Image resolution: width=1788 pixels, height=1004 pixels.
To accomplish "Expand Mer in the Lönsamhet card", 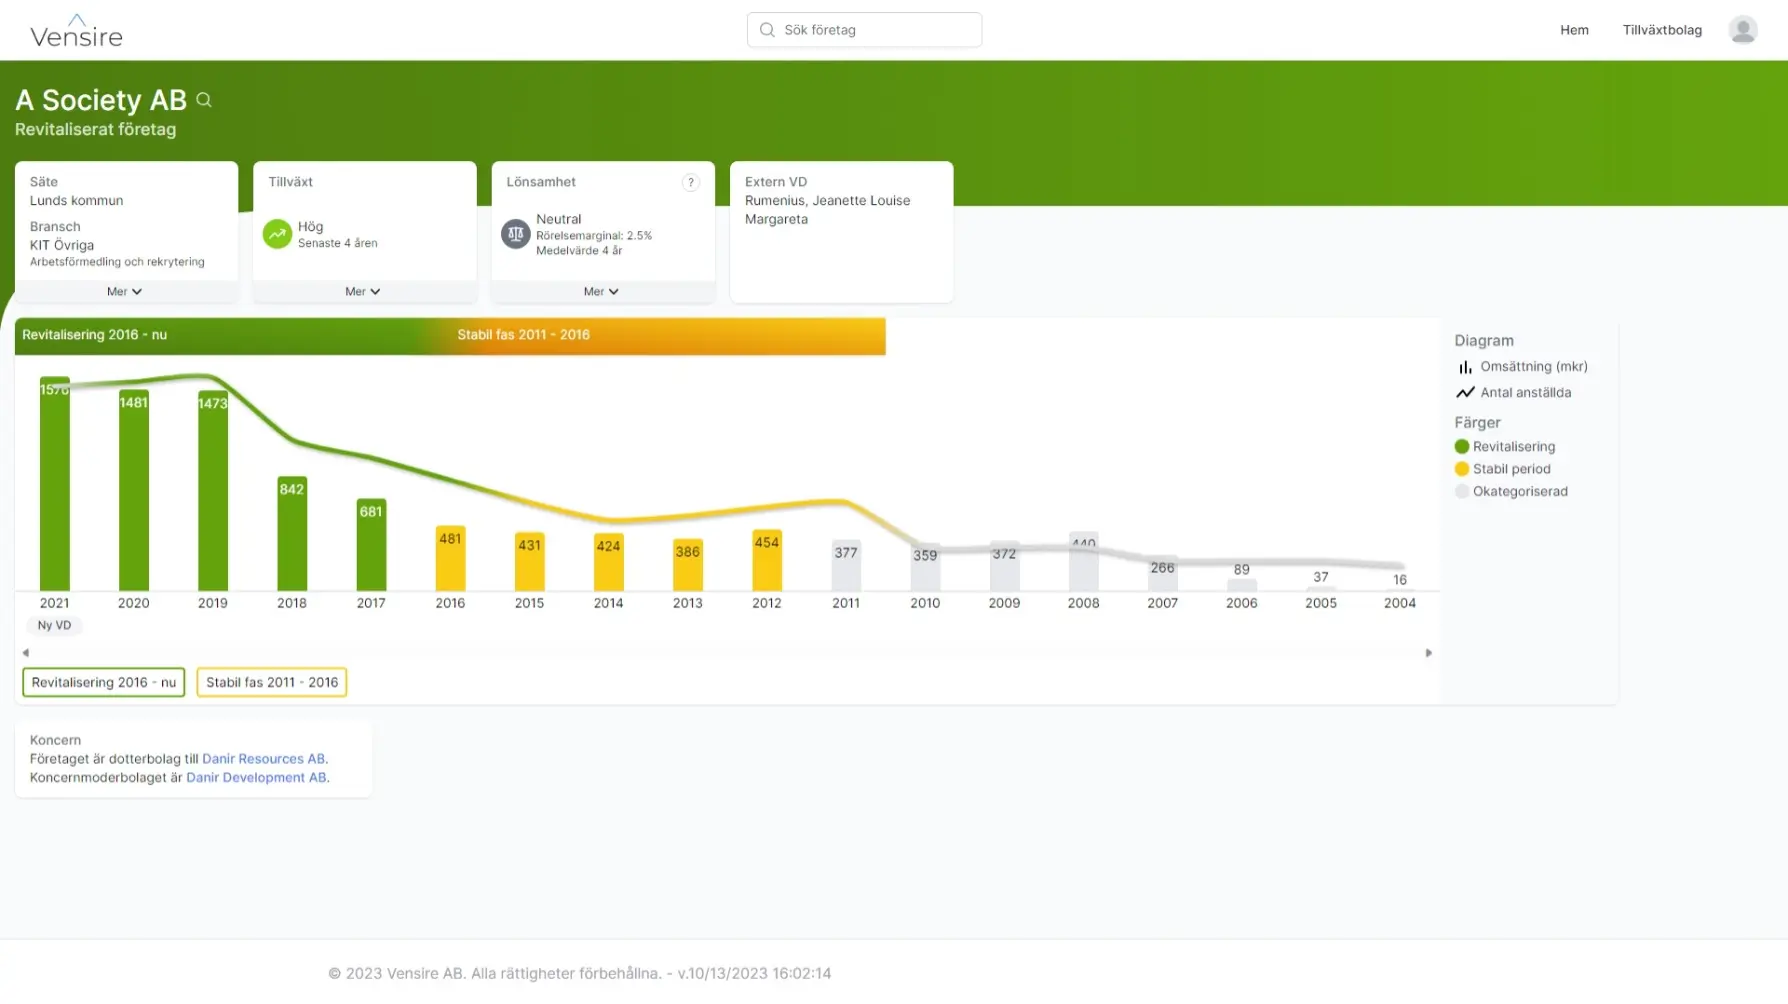I will (x=602, y=292).
